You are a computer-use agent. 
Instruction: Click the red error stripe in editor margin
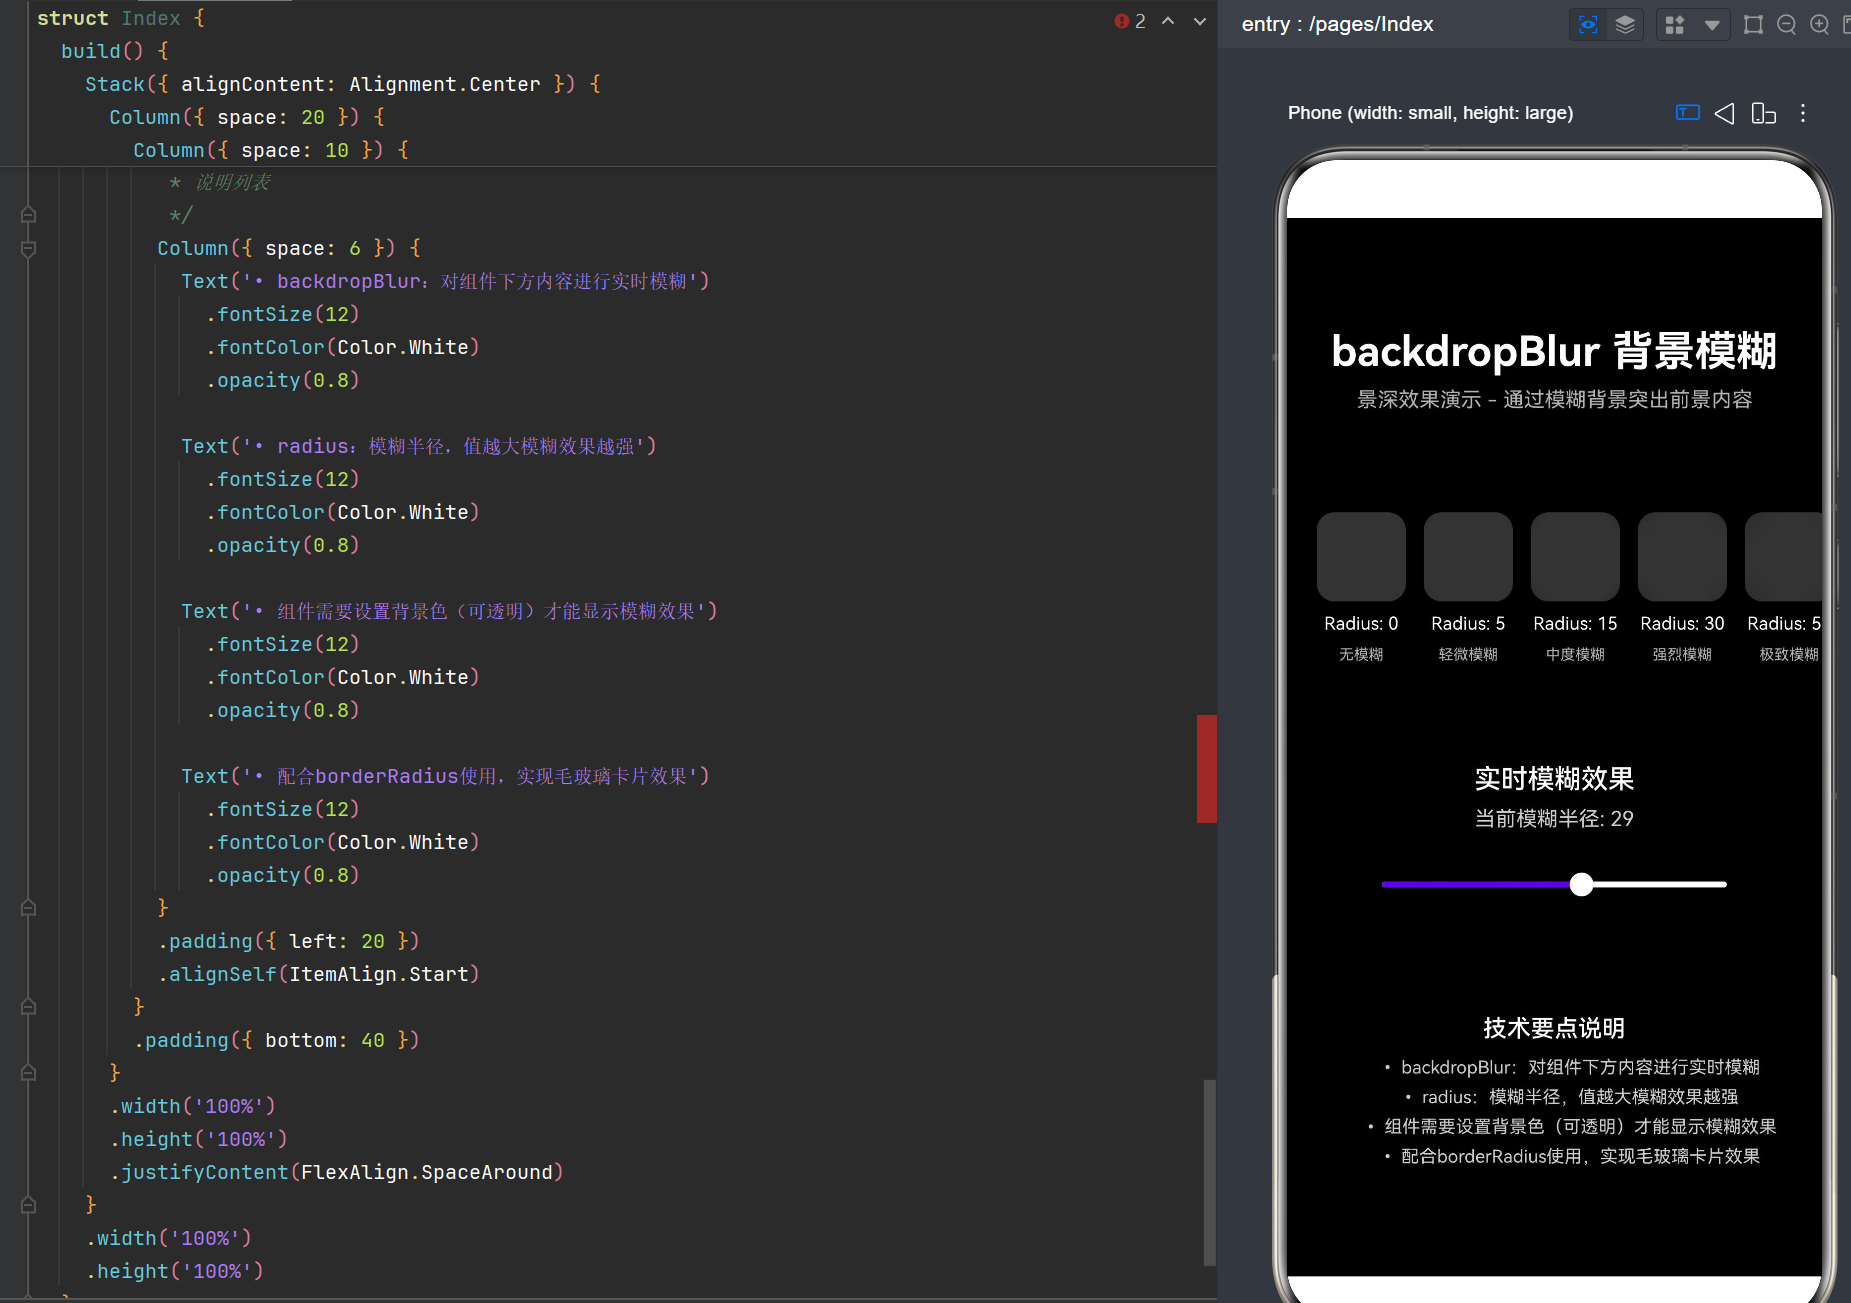(x=1207, y=769)
